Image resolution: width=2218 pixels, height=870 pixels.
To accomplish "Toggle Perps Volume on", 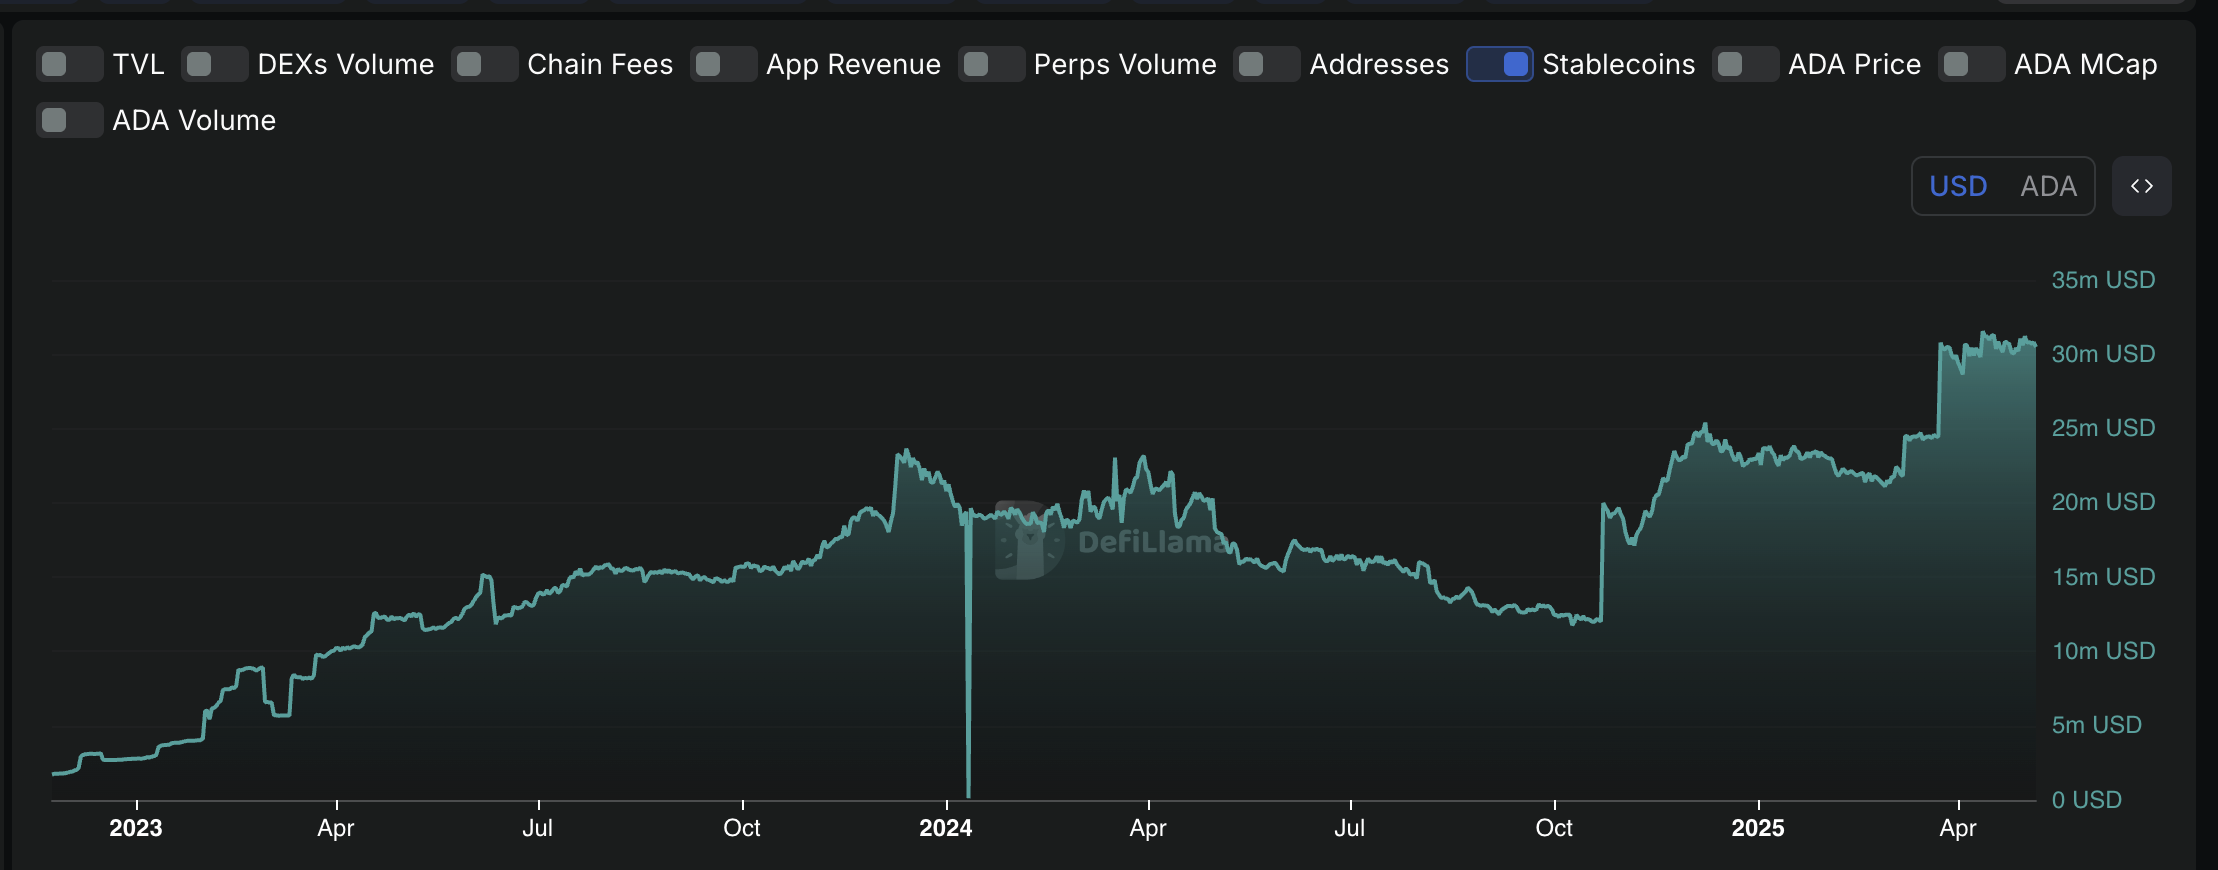I will point(992,64).
